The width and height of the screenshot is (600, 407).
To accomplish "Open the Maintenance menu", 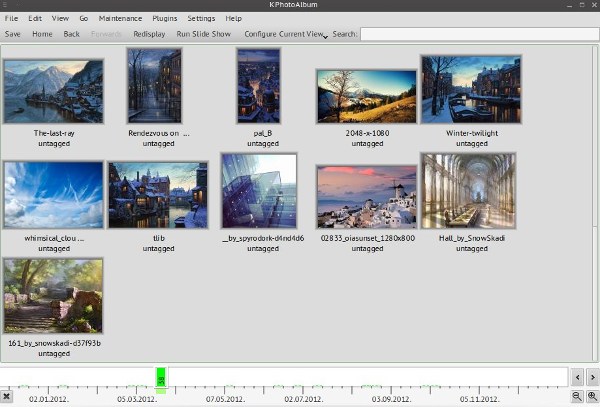I will (120, 18).
